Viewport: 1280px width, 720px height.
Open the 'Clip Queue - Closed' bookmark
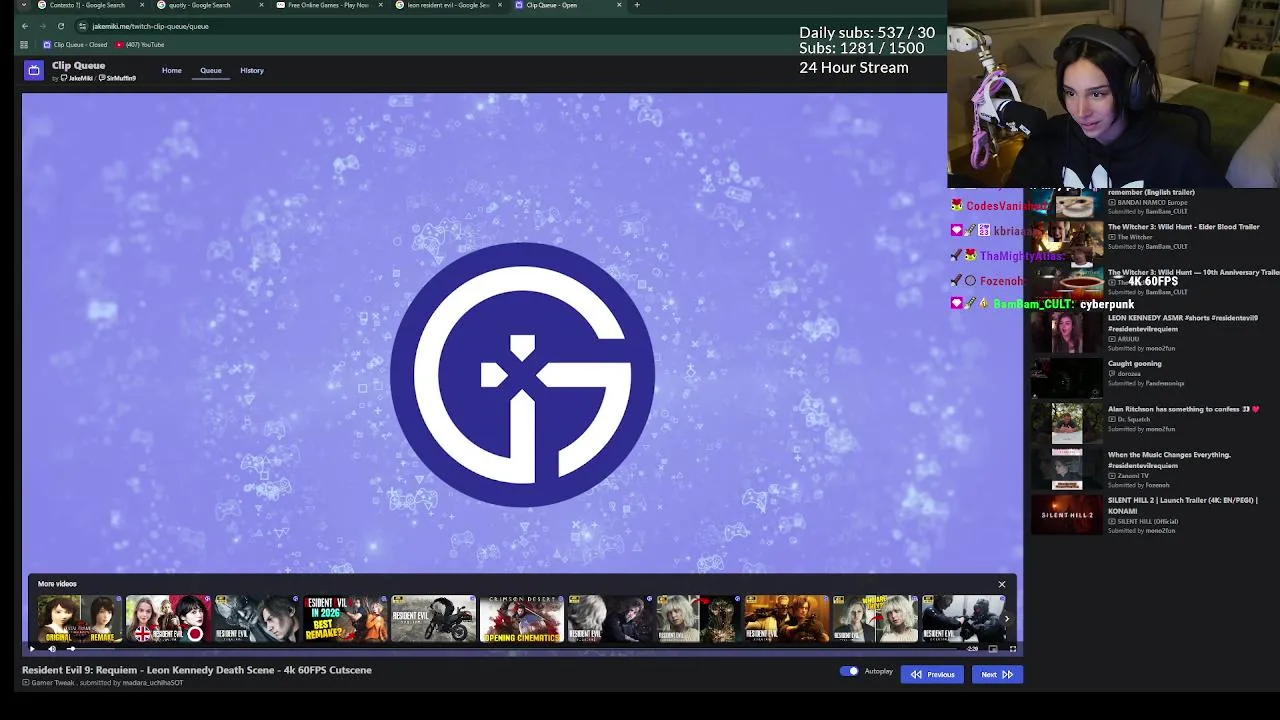coord(75,45)
